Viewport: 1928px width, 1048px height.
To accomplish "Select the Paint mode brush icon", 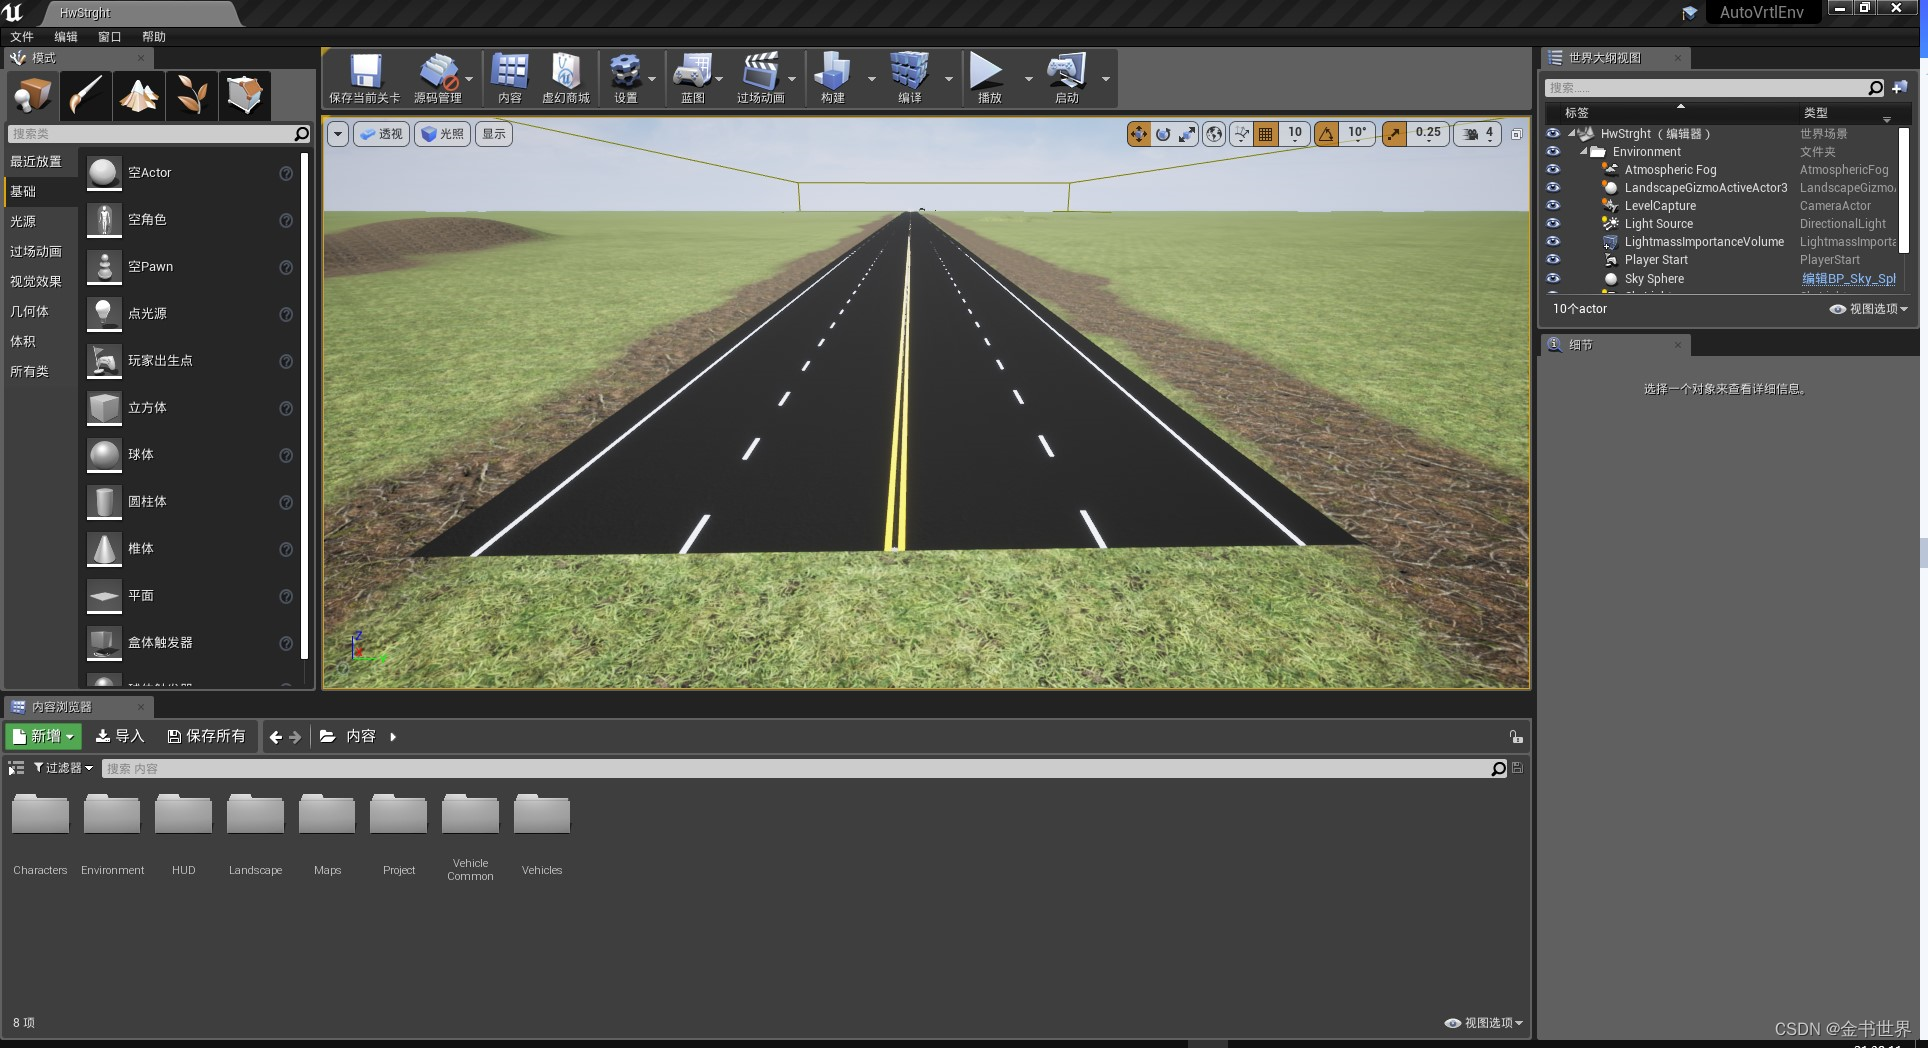I will coord(85,95).
